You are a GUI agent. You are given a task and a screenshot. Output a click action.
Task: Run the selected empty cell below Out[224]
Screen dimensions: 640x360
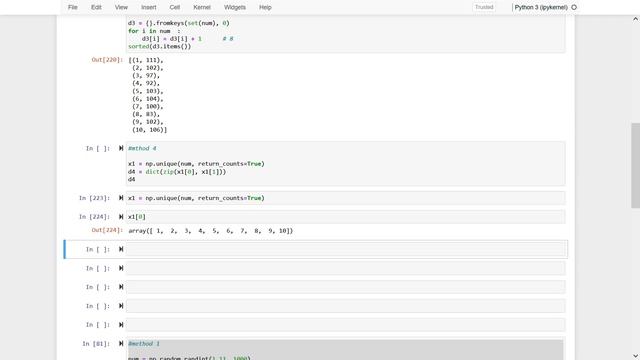coord(121,249)
